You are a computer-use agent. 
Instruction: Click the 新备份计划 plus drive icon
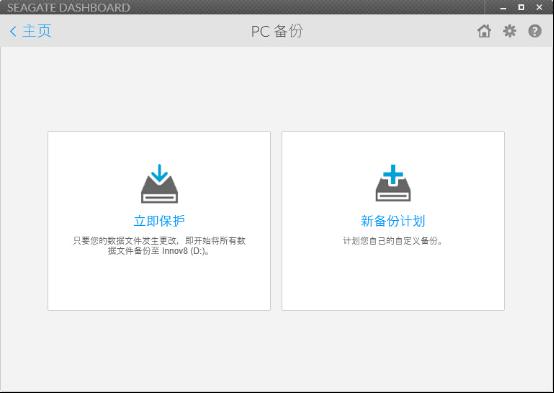click(393, 183)
